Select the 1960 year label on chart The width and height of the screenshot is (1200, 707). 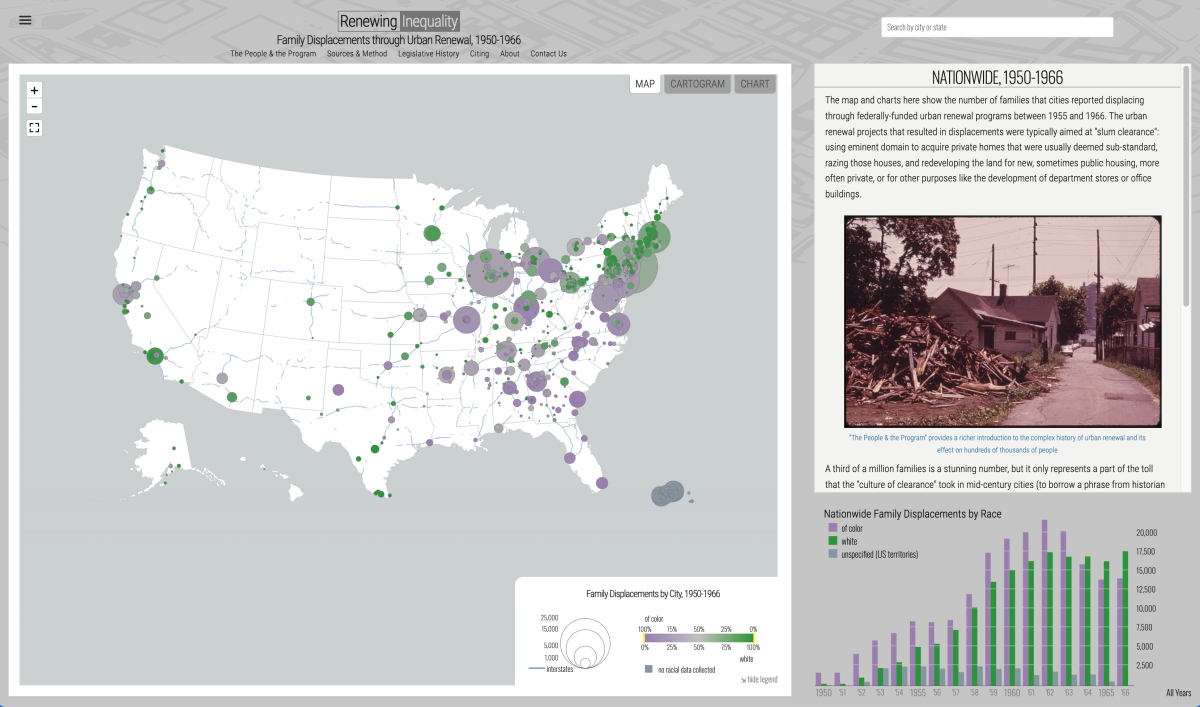1012,692
